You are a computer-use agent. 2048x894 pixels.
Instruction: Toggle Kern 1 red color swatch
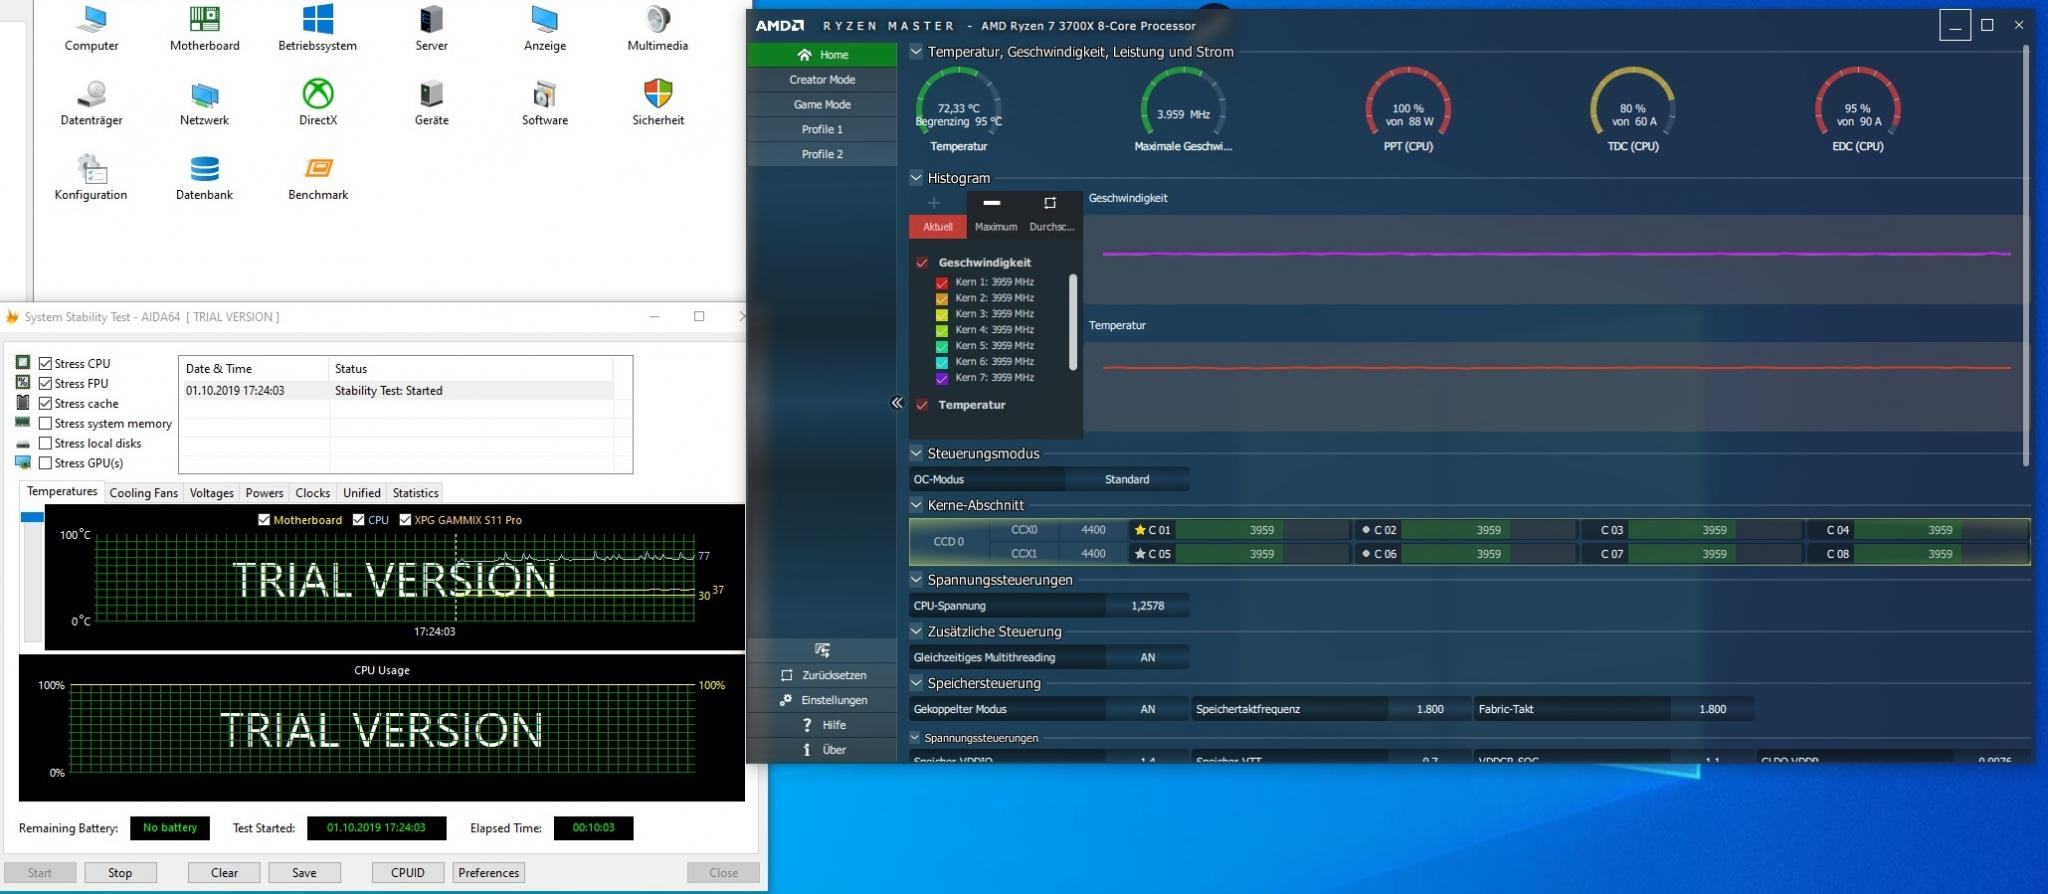pyautogui.click(x=941, y=283)
